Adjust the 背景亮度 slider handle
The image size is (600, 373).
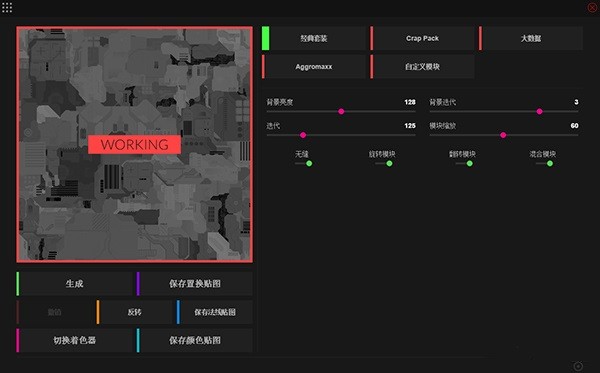(x=341, y=111)
